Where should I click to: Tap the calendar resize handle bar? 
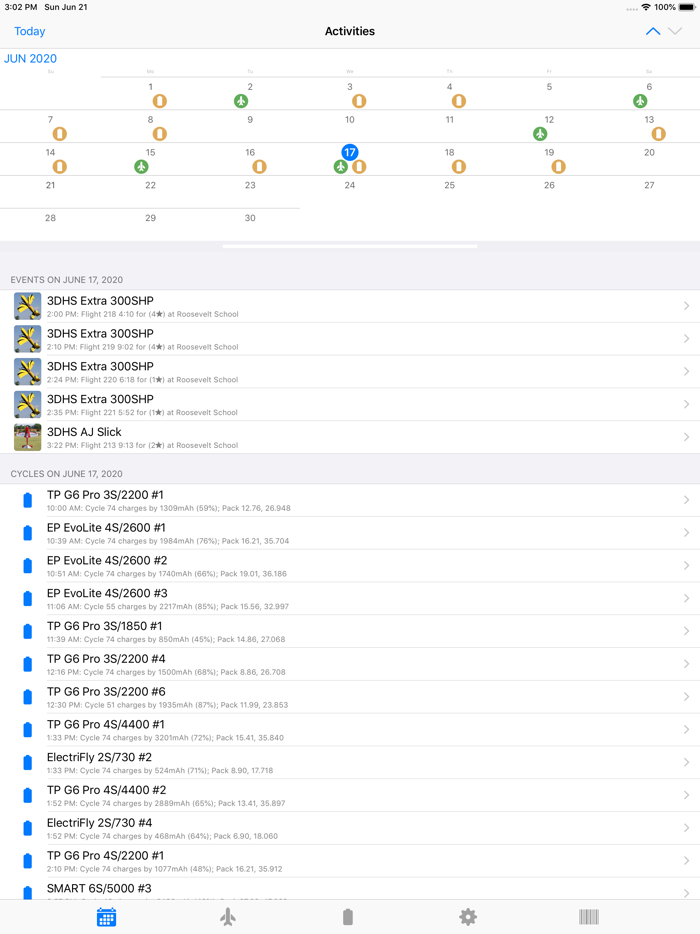350,246
